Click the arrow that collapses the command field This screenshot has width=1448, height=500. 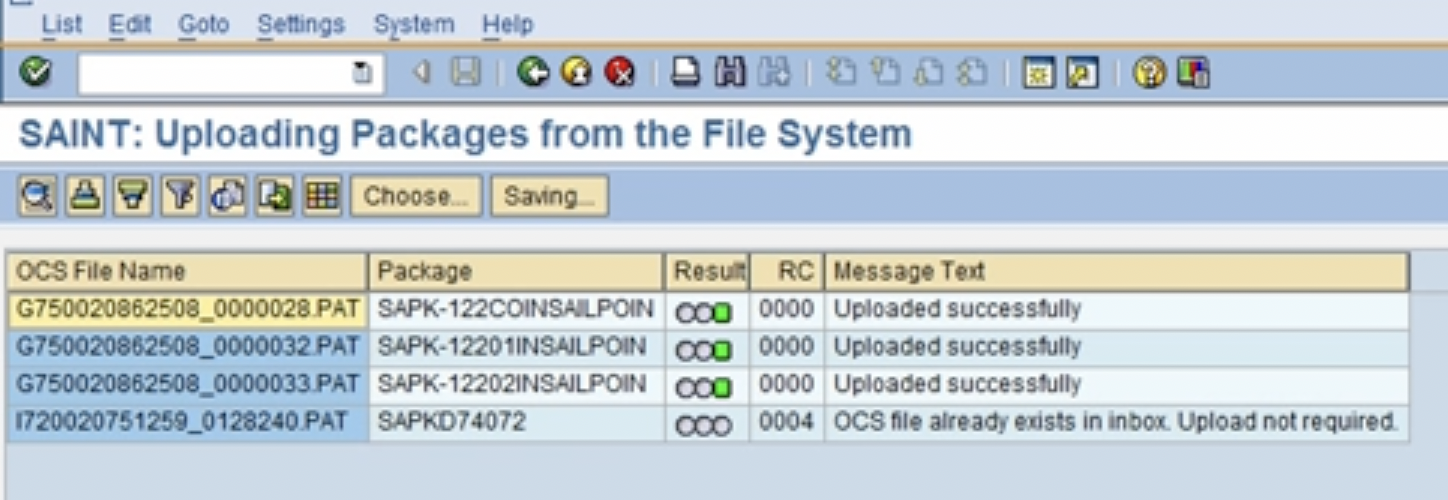coord(422,73)
